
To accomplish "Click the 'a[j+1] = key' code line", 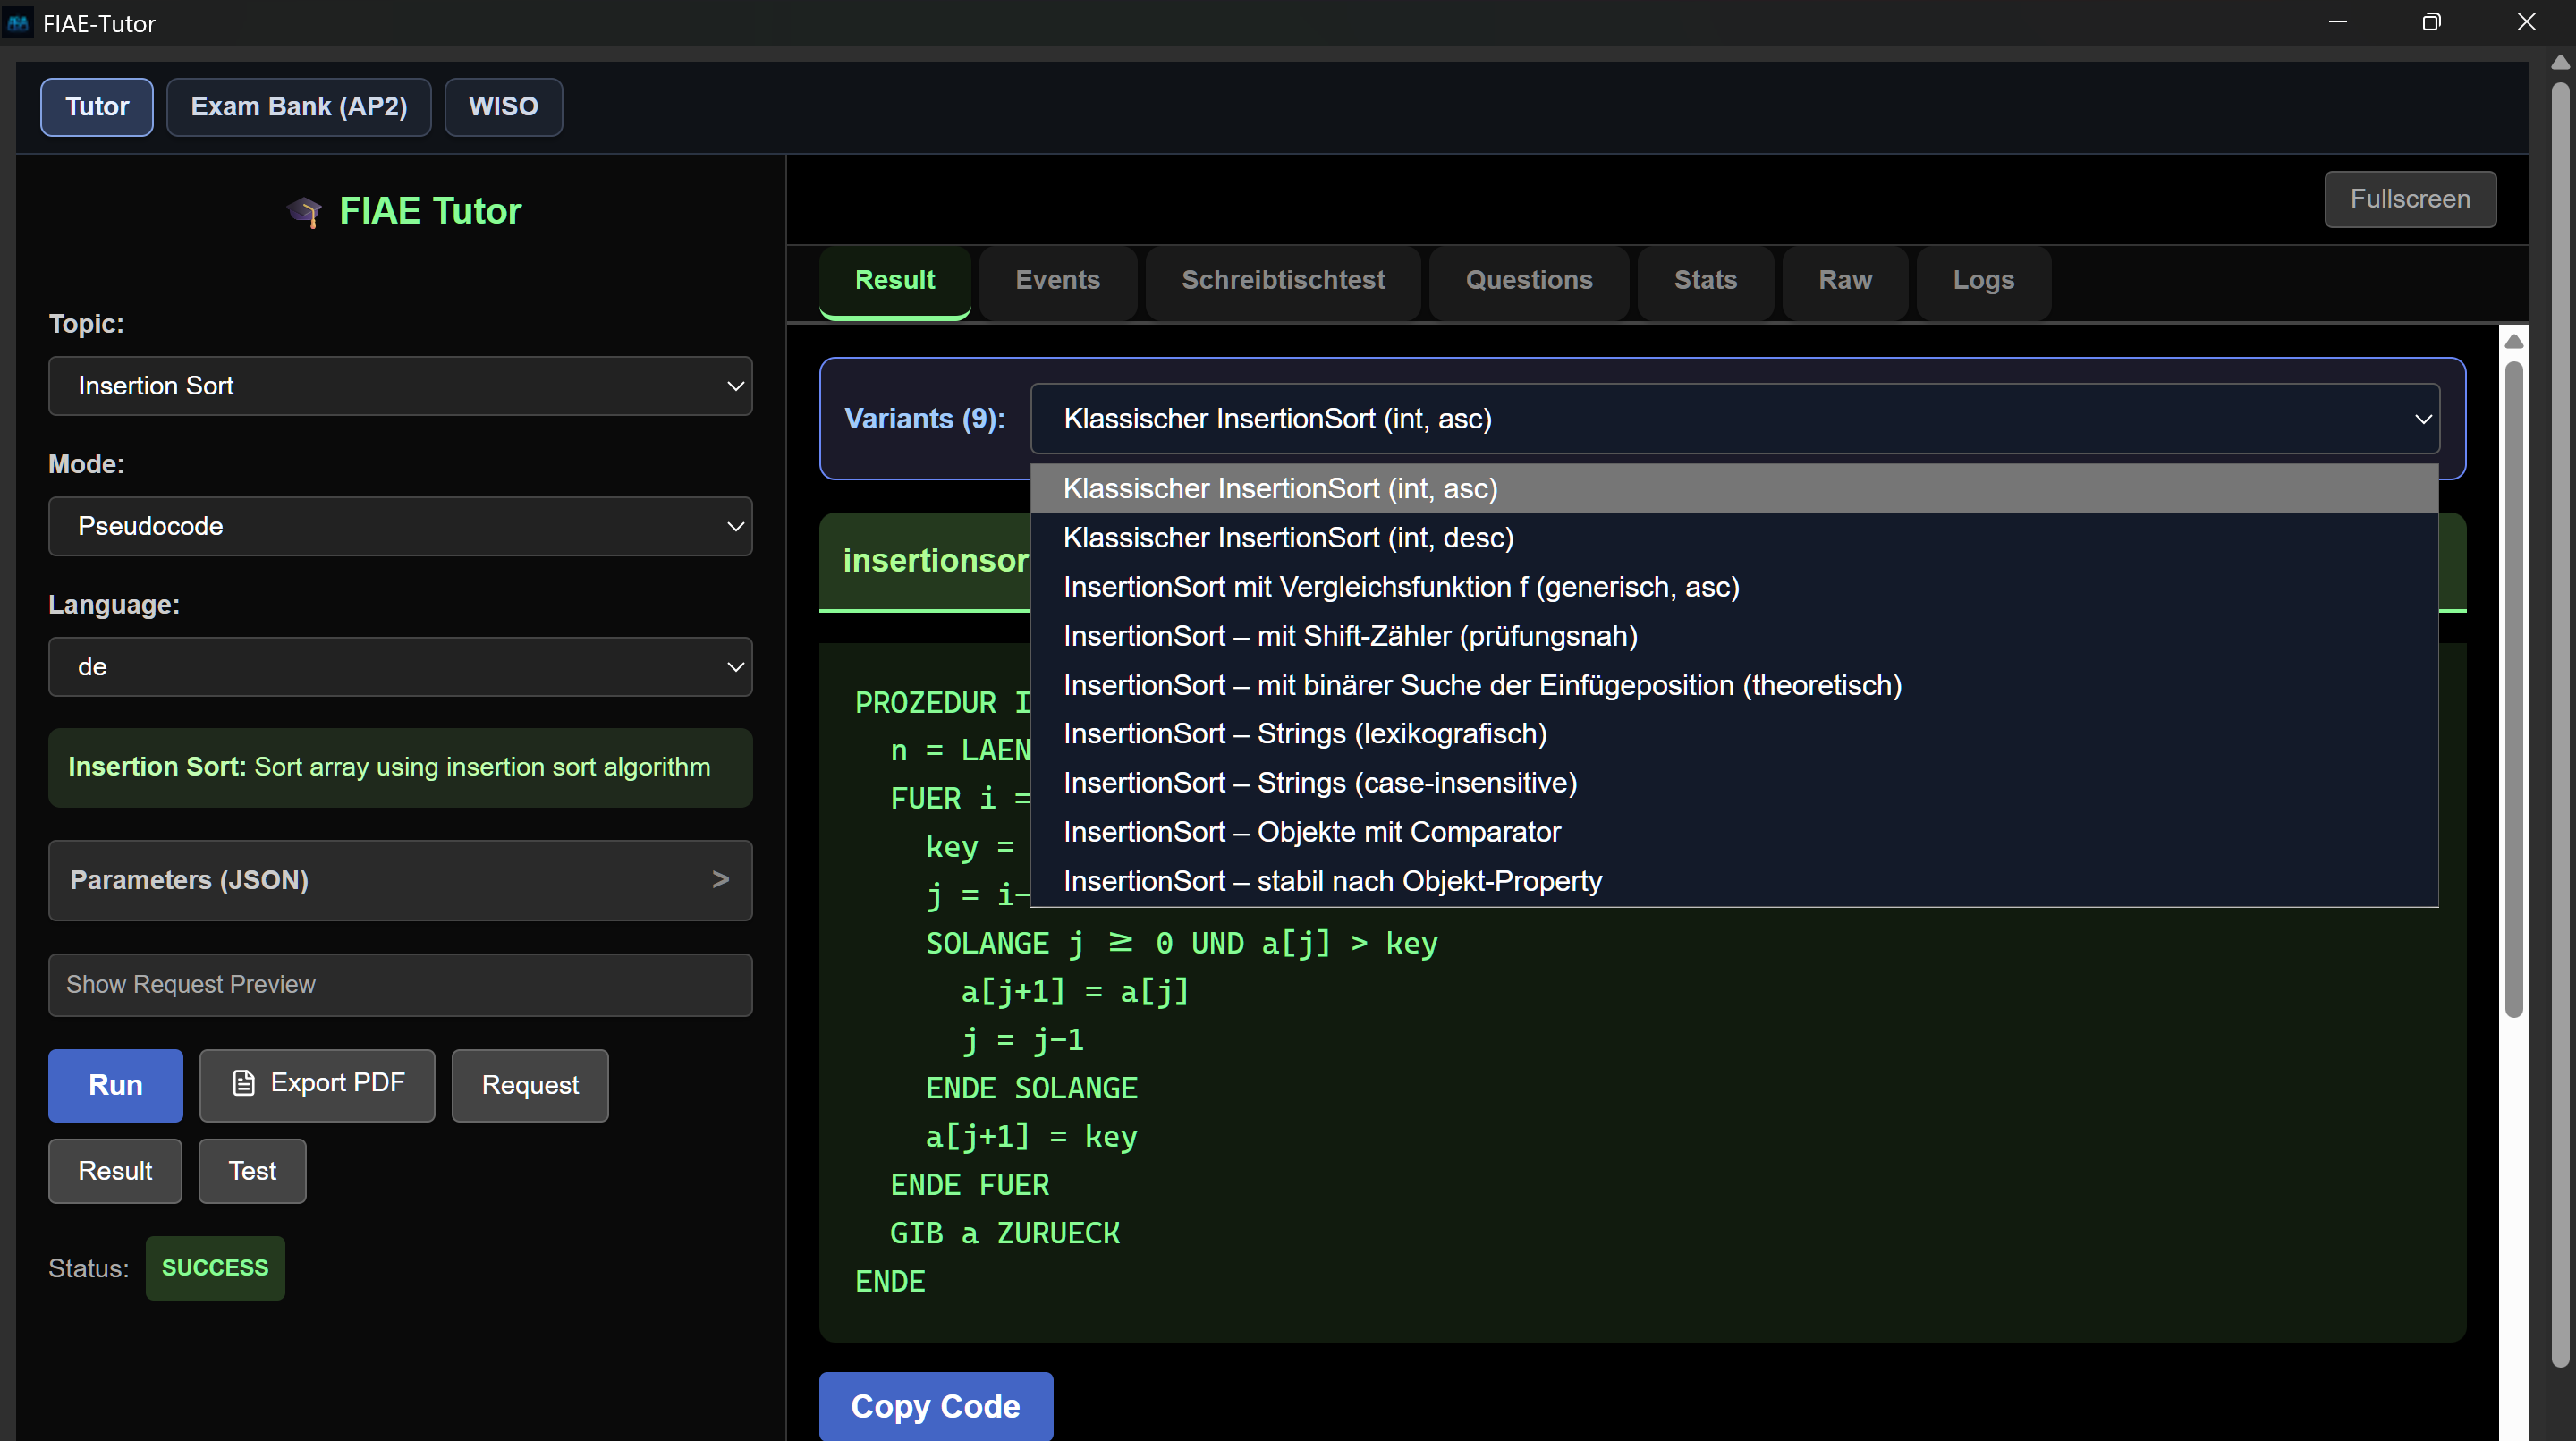I will [1031, 1137].
